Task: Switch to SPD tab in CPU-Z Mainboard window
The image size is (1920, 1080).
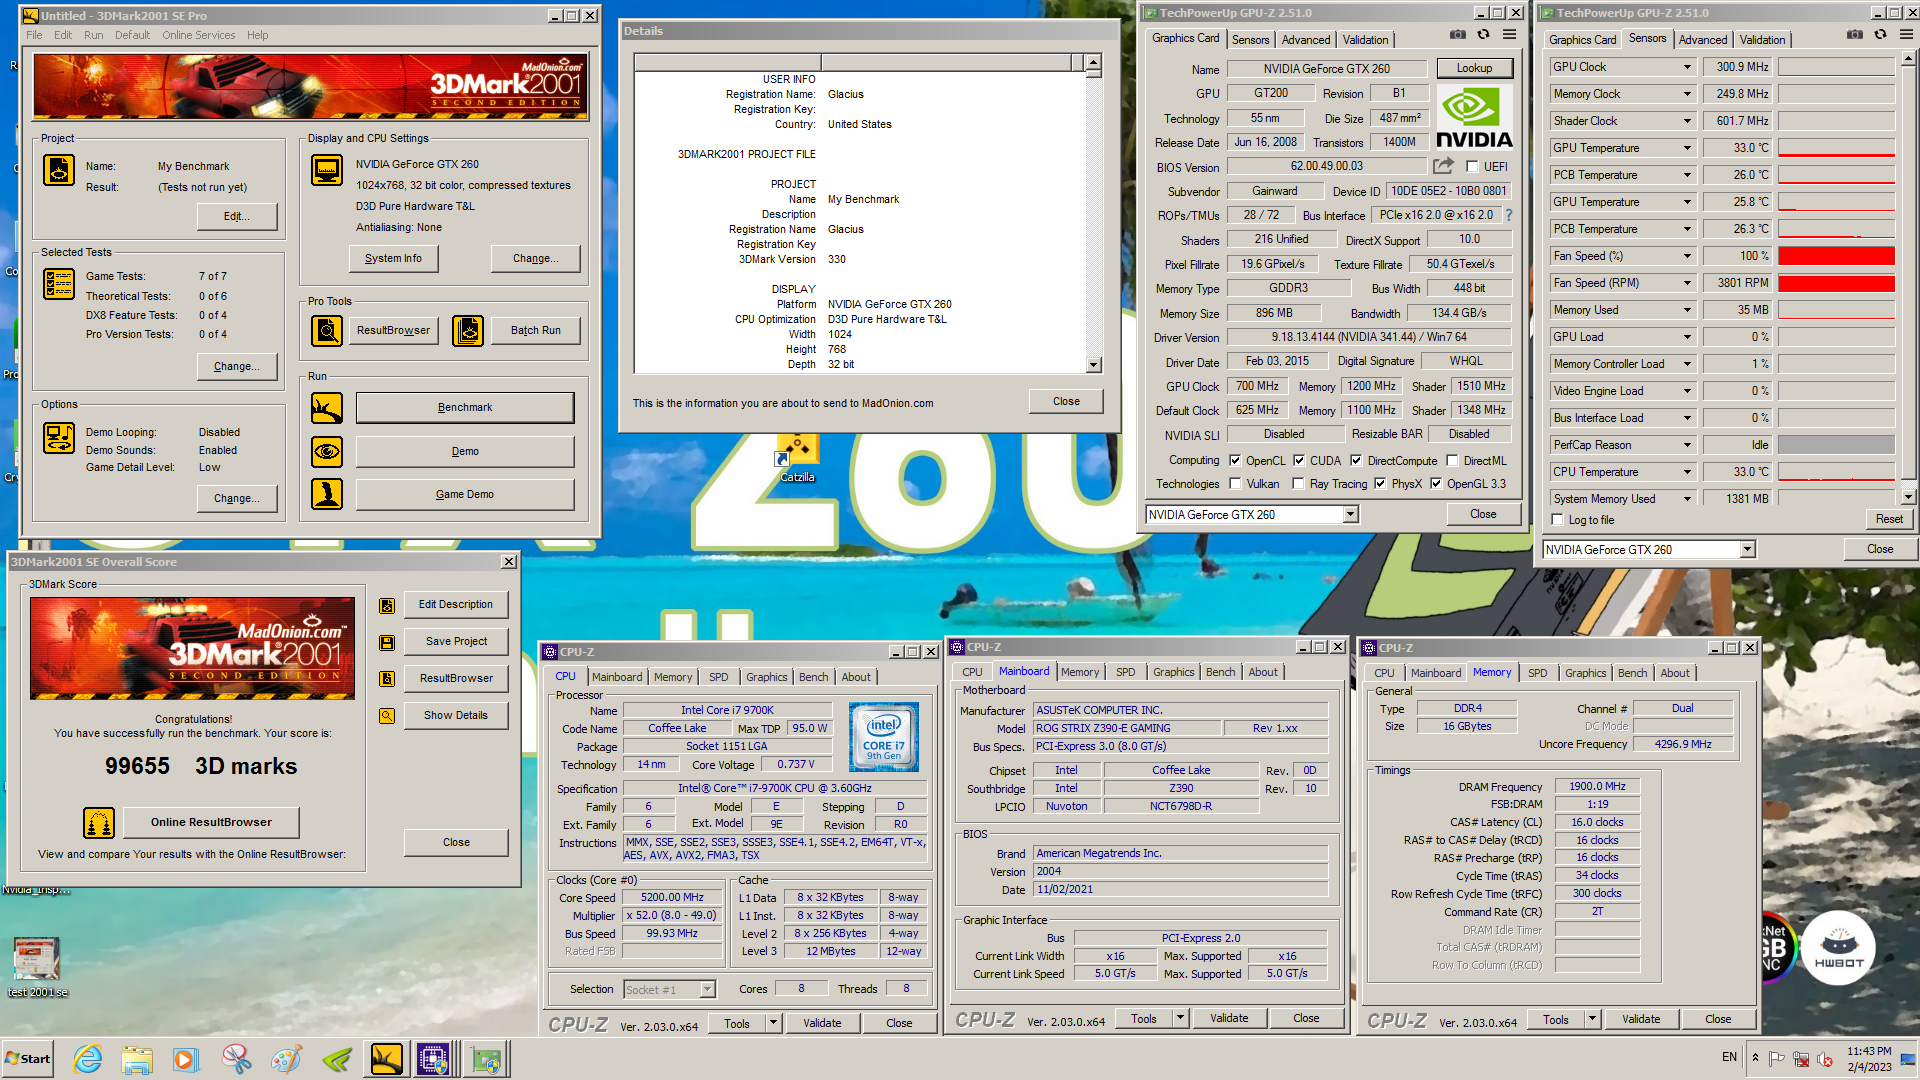Action: [1125, 672]
